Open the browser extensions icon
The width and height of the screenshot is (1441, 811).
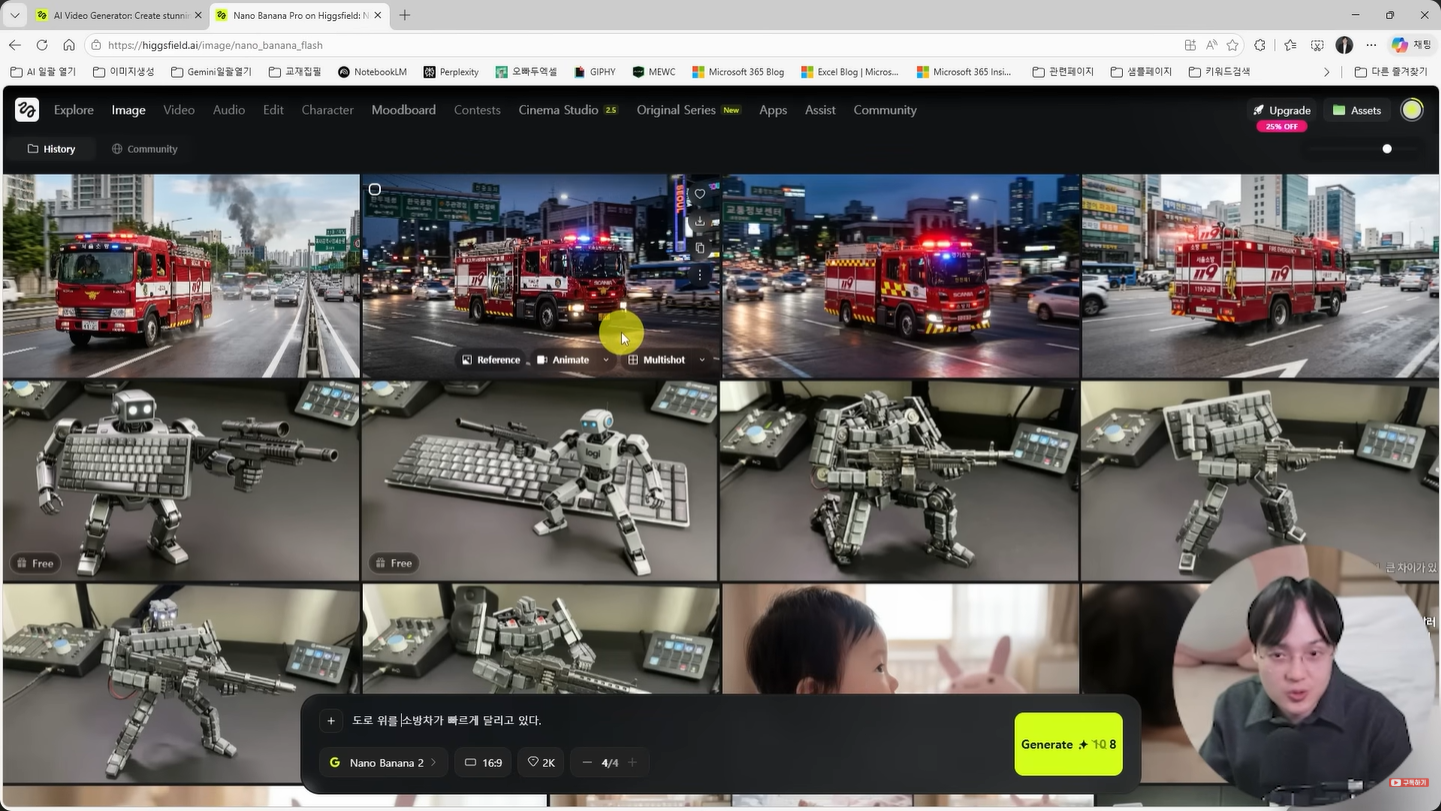pyautogui.click(x=1260, y=45)
